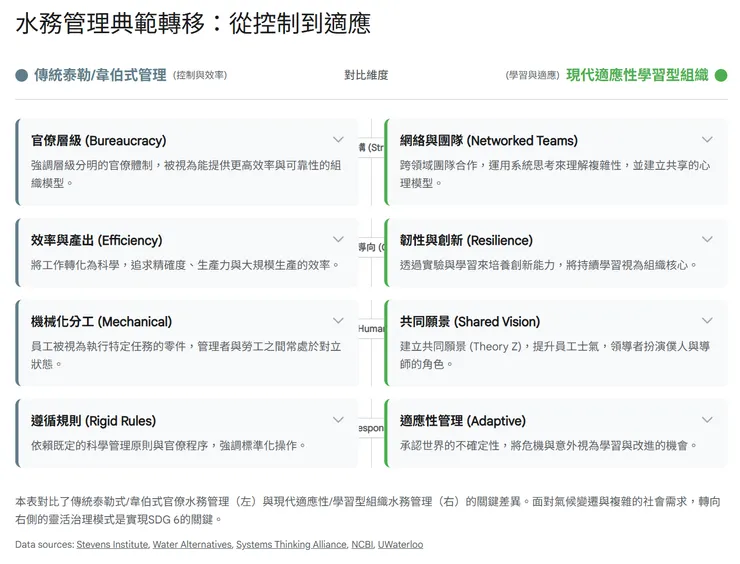The width and height of the screenshot is (740, 564).
Task: Click the Shared Vision description mentioning Theory Z
Action: [555, 355]
